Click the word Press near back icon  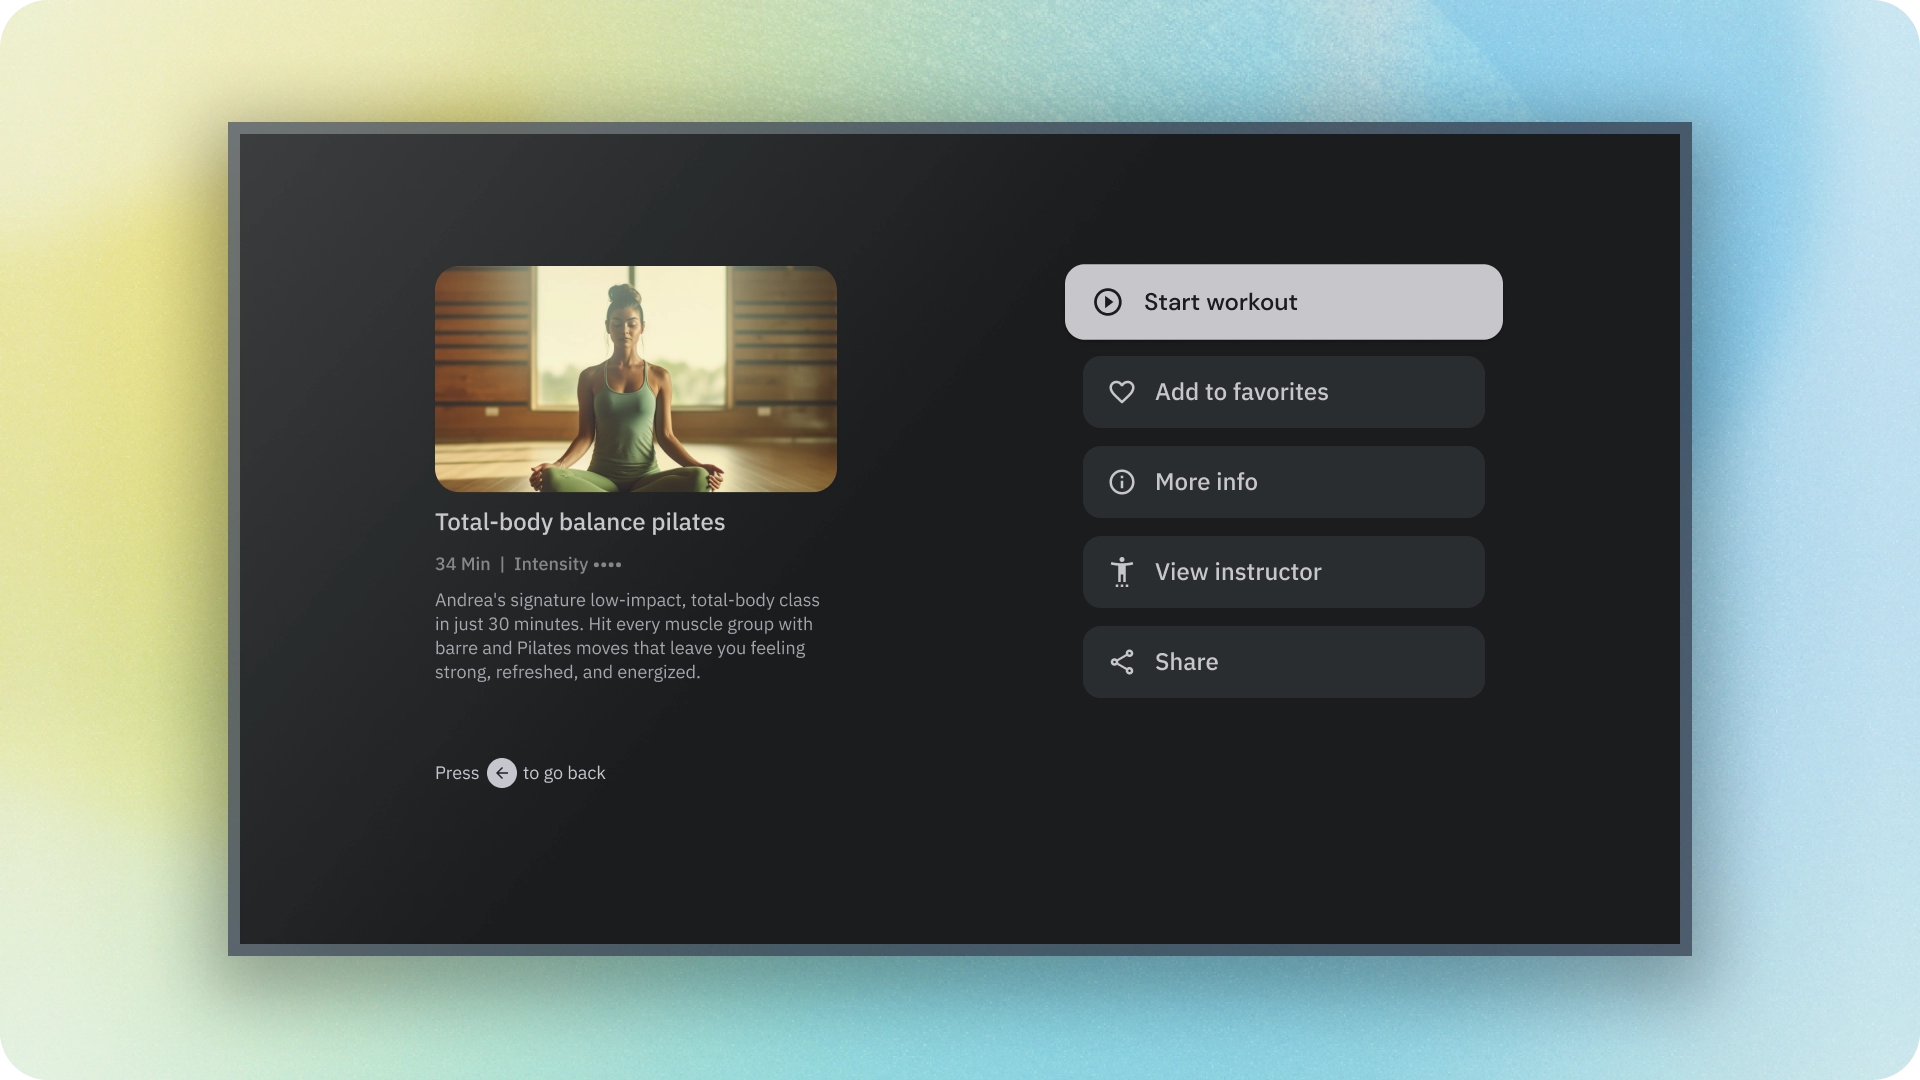[x=456, y=773]
